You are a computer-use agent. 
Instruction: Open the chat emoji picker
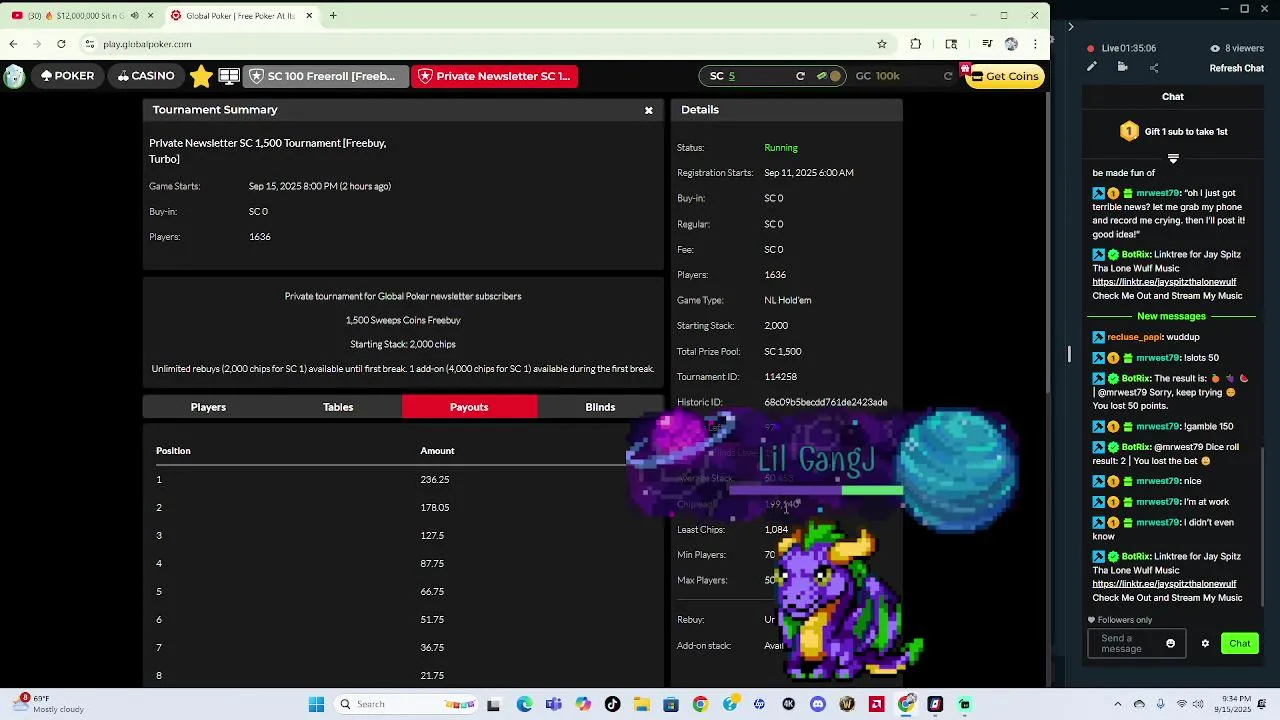[x=1171, y=644]
